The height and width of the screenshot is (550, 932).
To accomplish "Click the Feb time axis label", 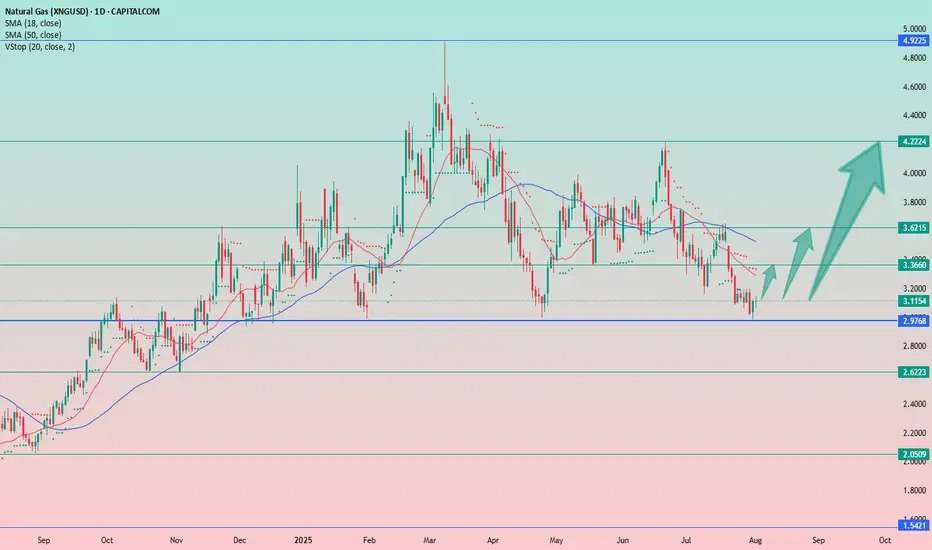I will click(369, 540).
